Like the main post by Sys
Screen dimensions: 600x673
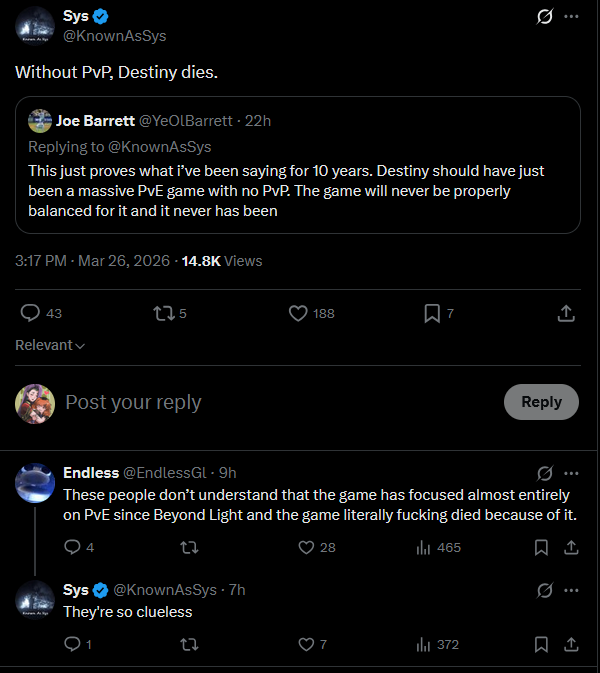click(x=298, y=313)
